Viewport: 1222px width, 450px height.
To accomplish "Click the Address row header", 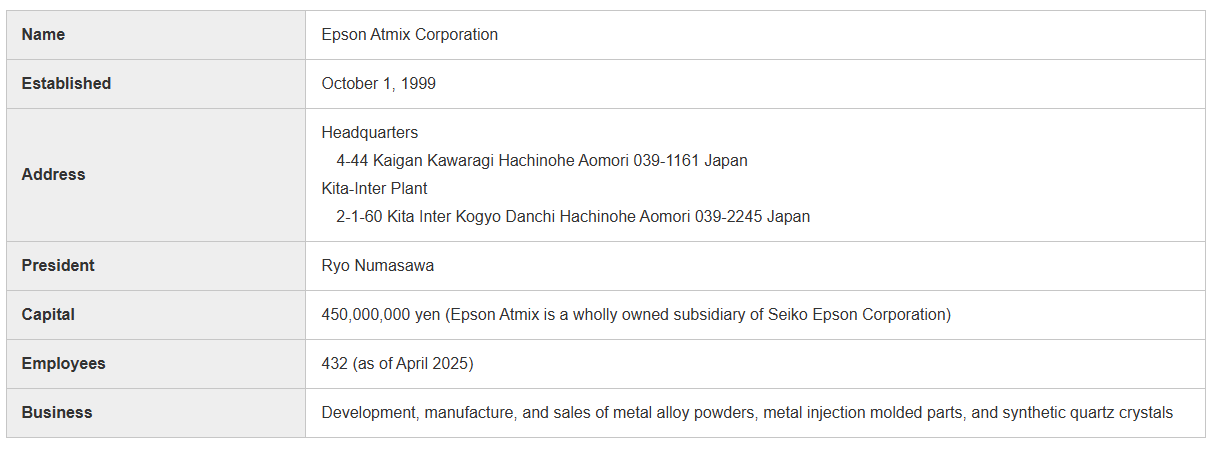I will click(53, 175).
